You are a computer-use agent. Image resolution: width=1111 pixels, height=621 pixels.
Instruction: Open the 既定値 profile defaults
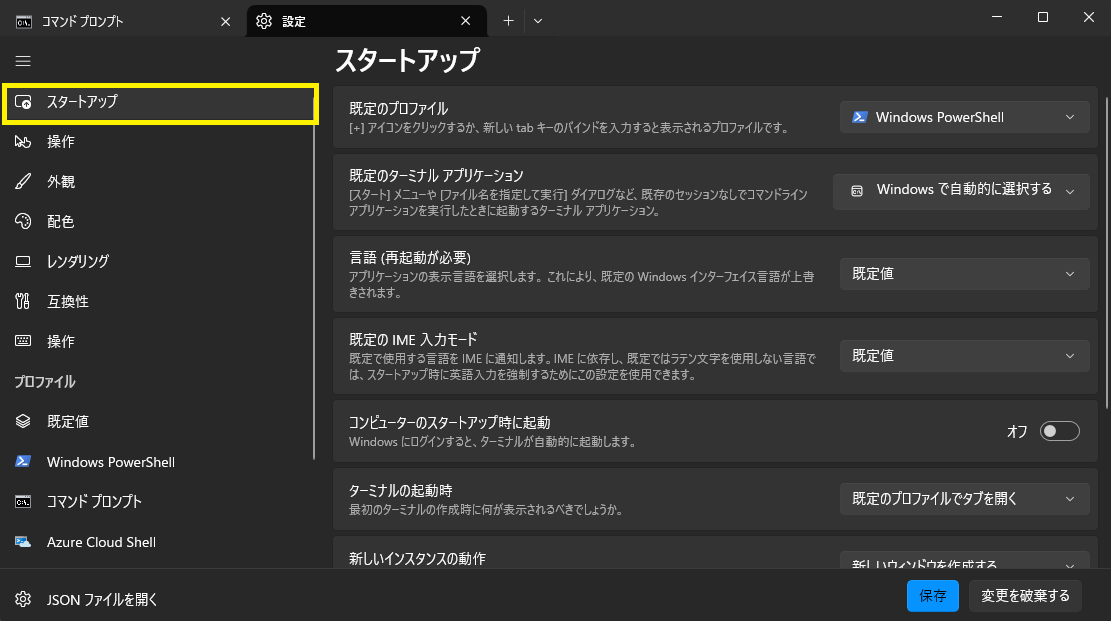[67, 422]
